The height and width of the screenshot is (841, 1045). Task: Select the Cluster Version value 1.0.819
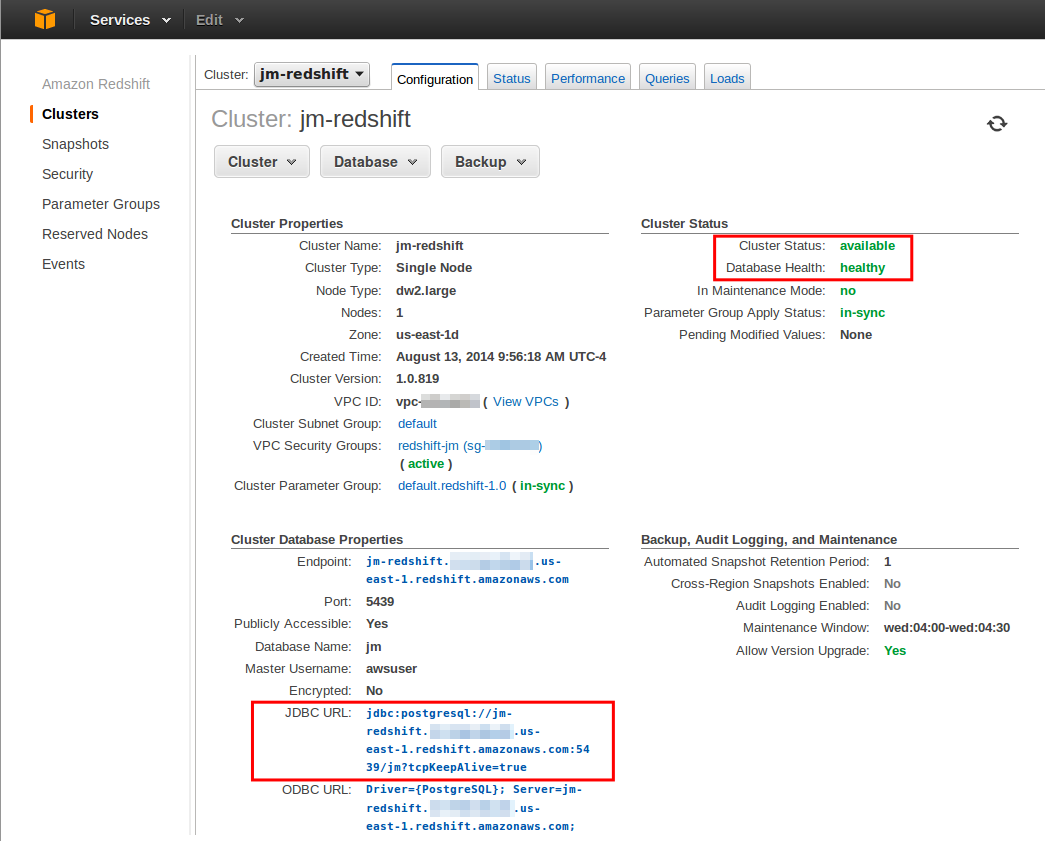[x=417, y=379]
